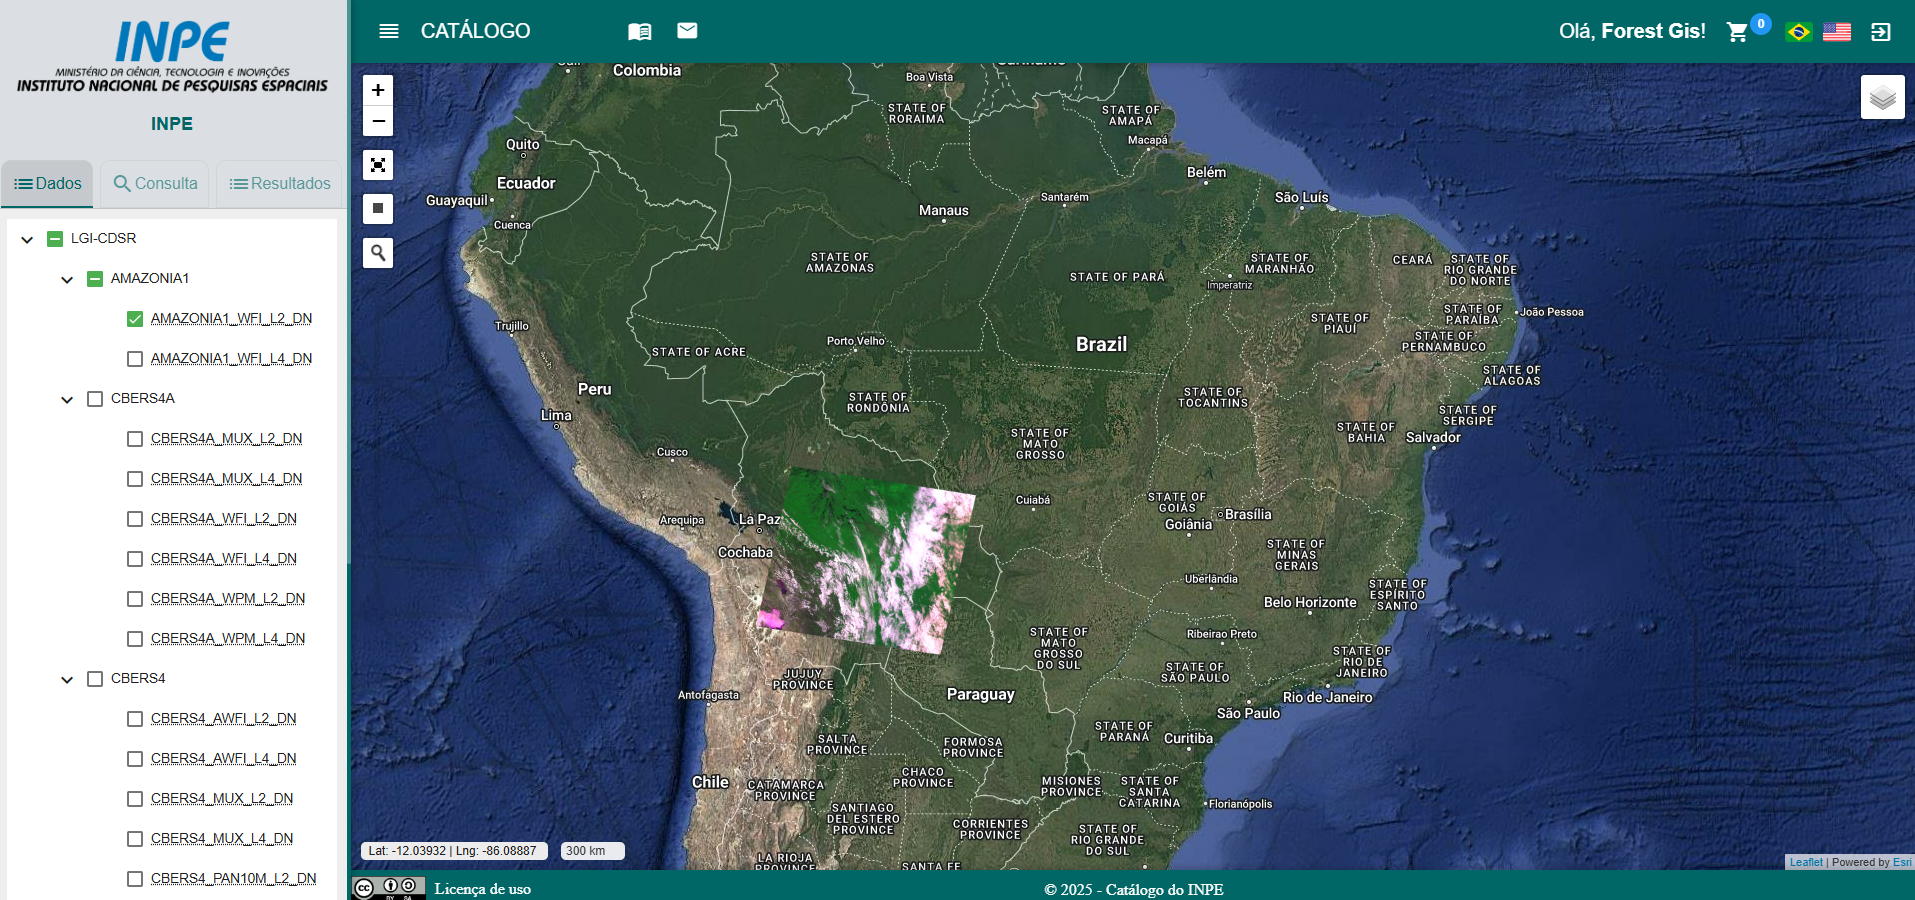
Task: Collapse the AMAZONIA1 group
Action: click(x=67, y=279)
